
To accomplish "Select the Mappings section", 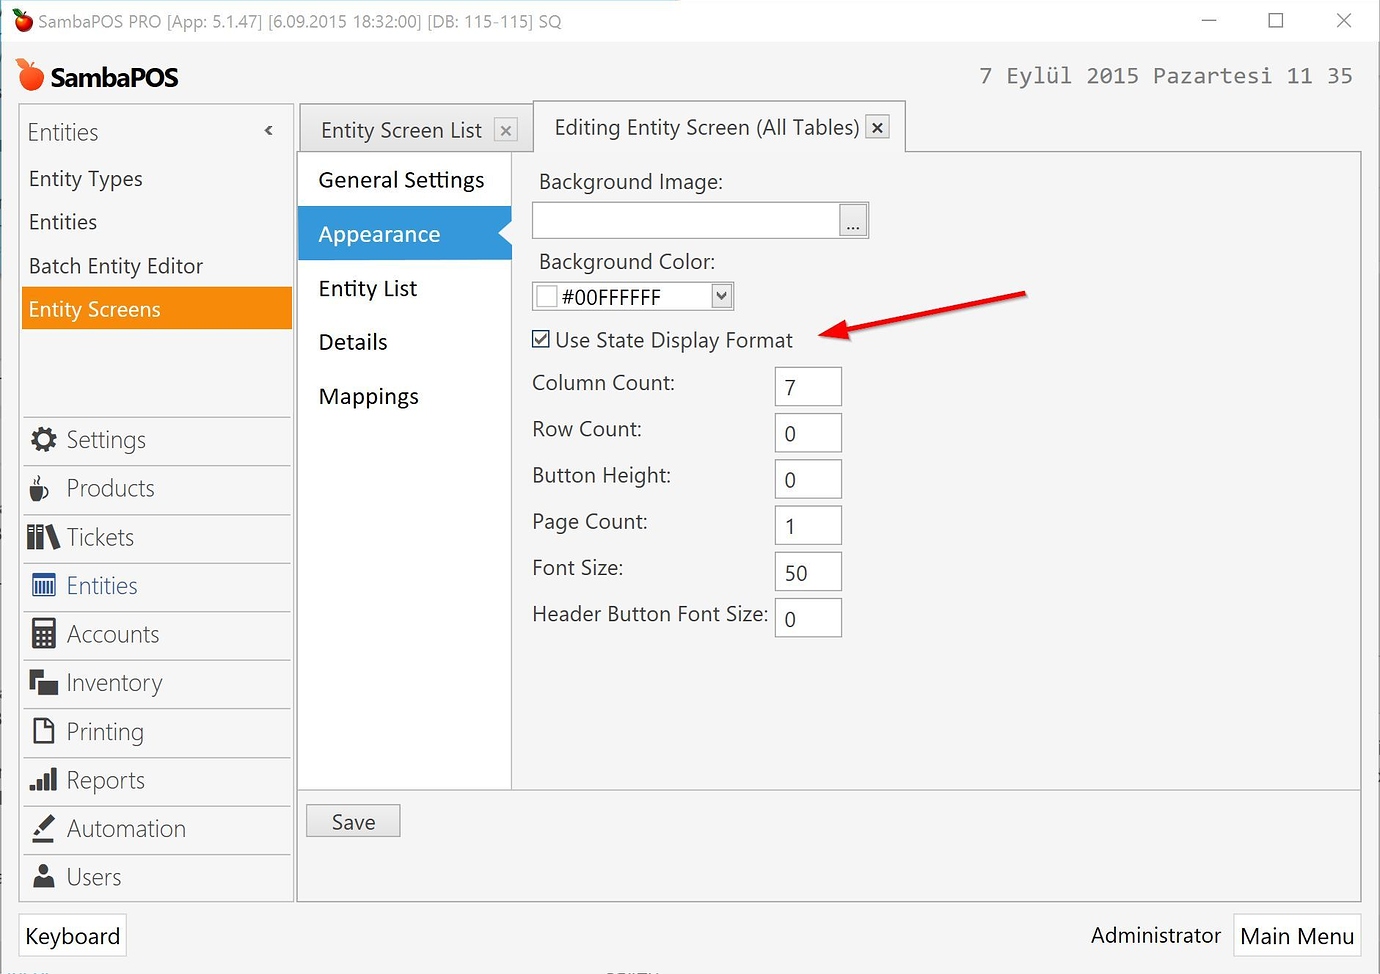I will tap(368, 396).
